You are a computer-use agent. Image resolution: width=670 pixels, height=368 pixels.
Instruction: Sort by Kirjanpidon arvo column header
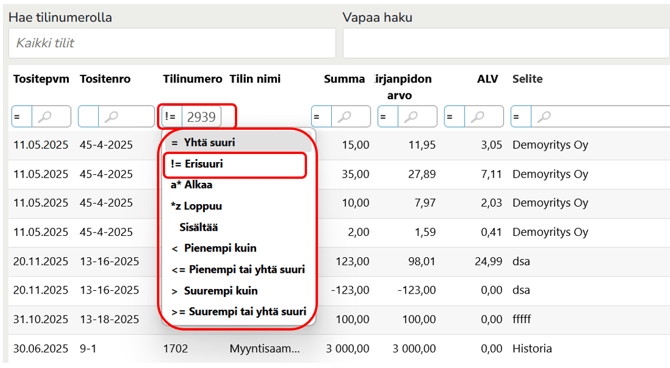click(x=403, y=87)
